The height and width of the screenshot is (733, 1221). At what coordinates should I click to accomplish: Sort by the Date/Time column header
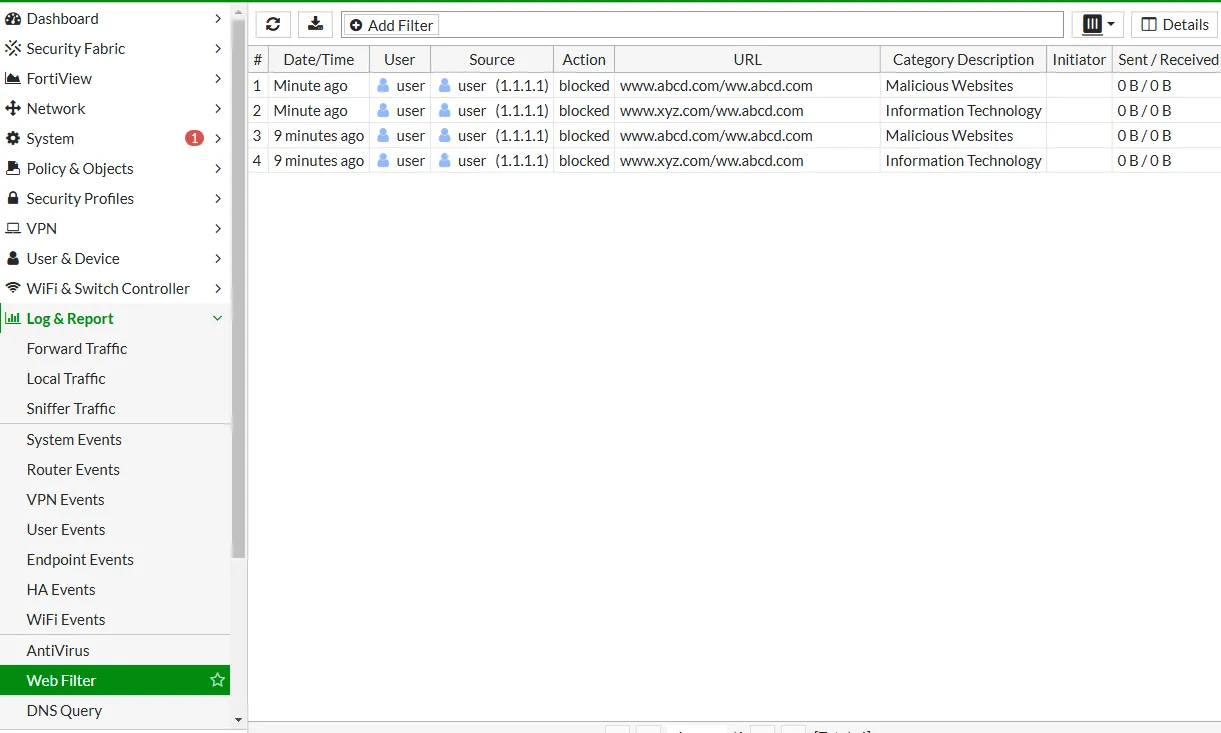[318, 60]
